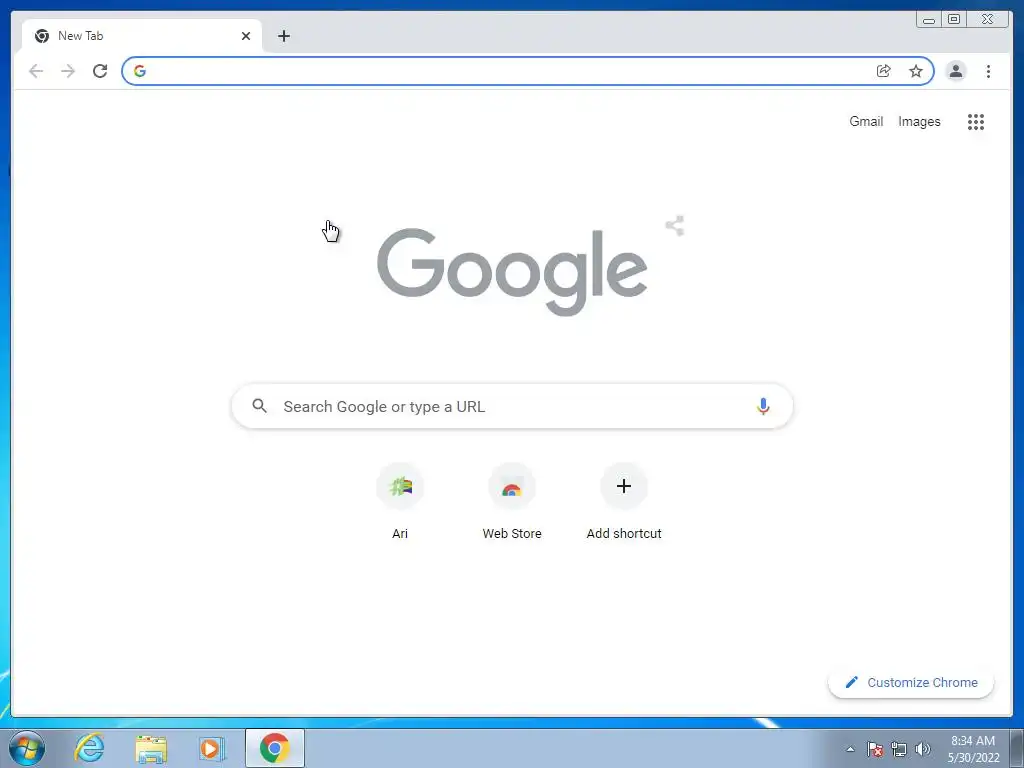Viewport: 1024px width, 768px height.
Task: Click Customize Chrome button
Action: point(911,682)
